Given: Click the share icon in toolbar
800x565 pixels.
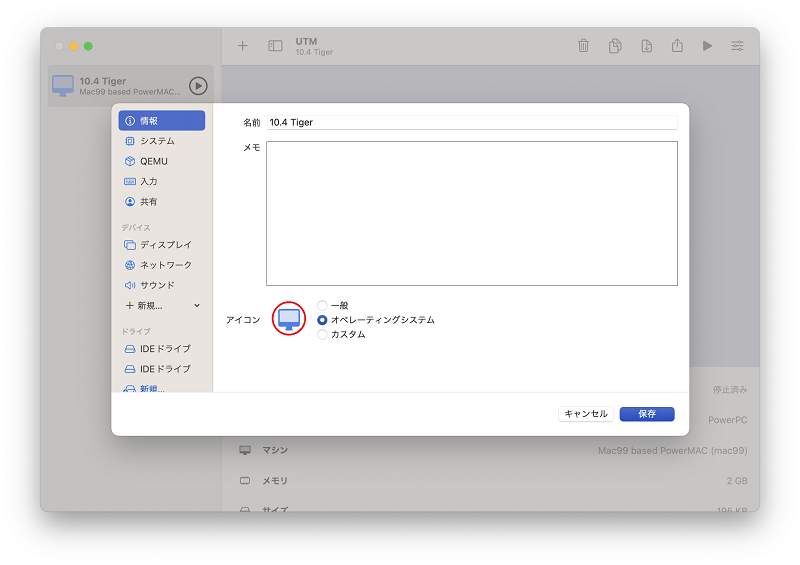Looking at the screenshot, I should [x=677, y=45].
